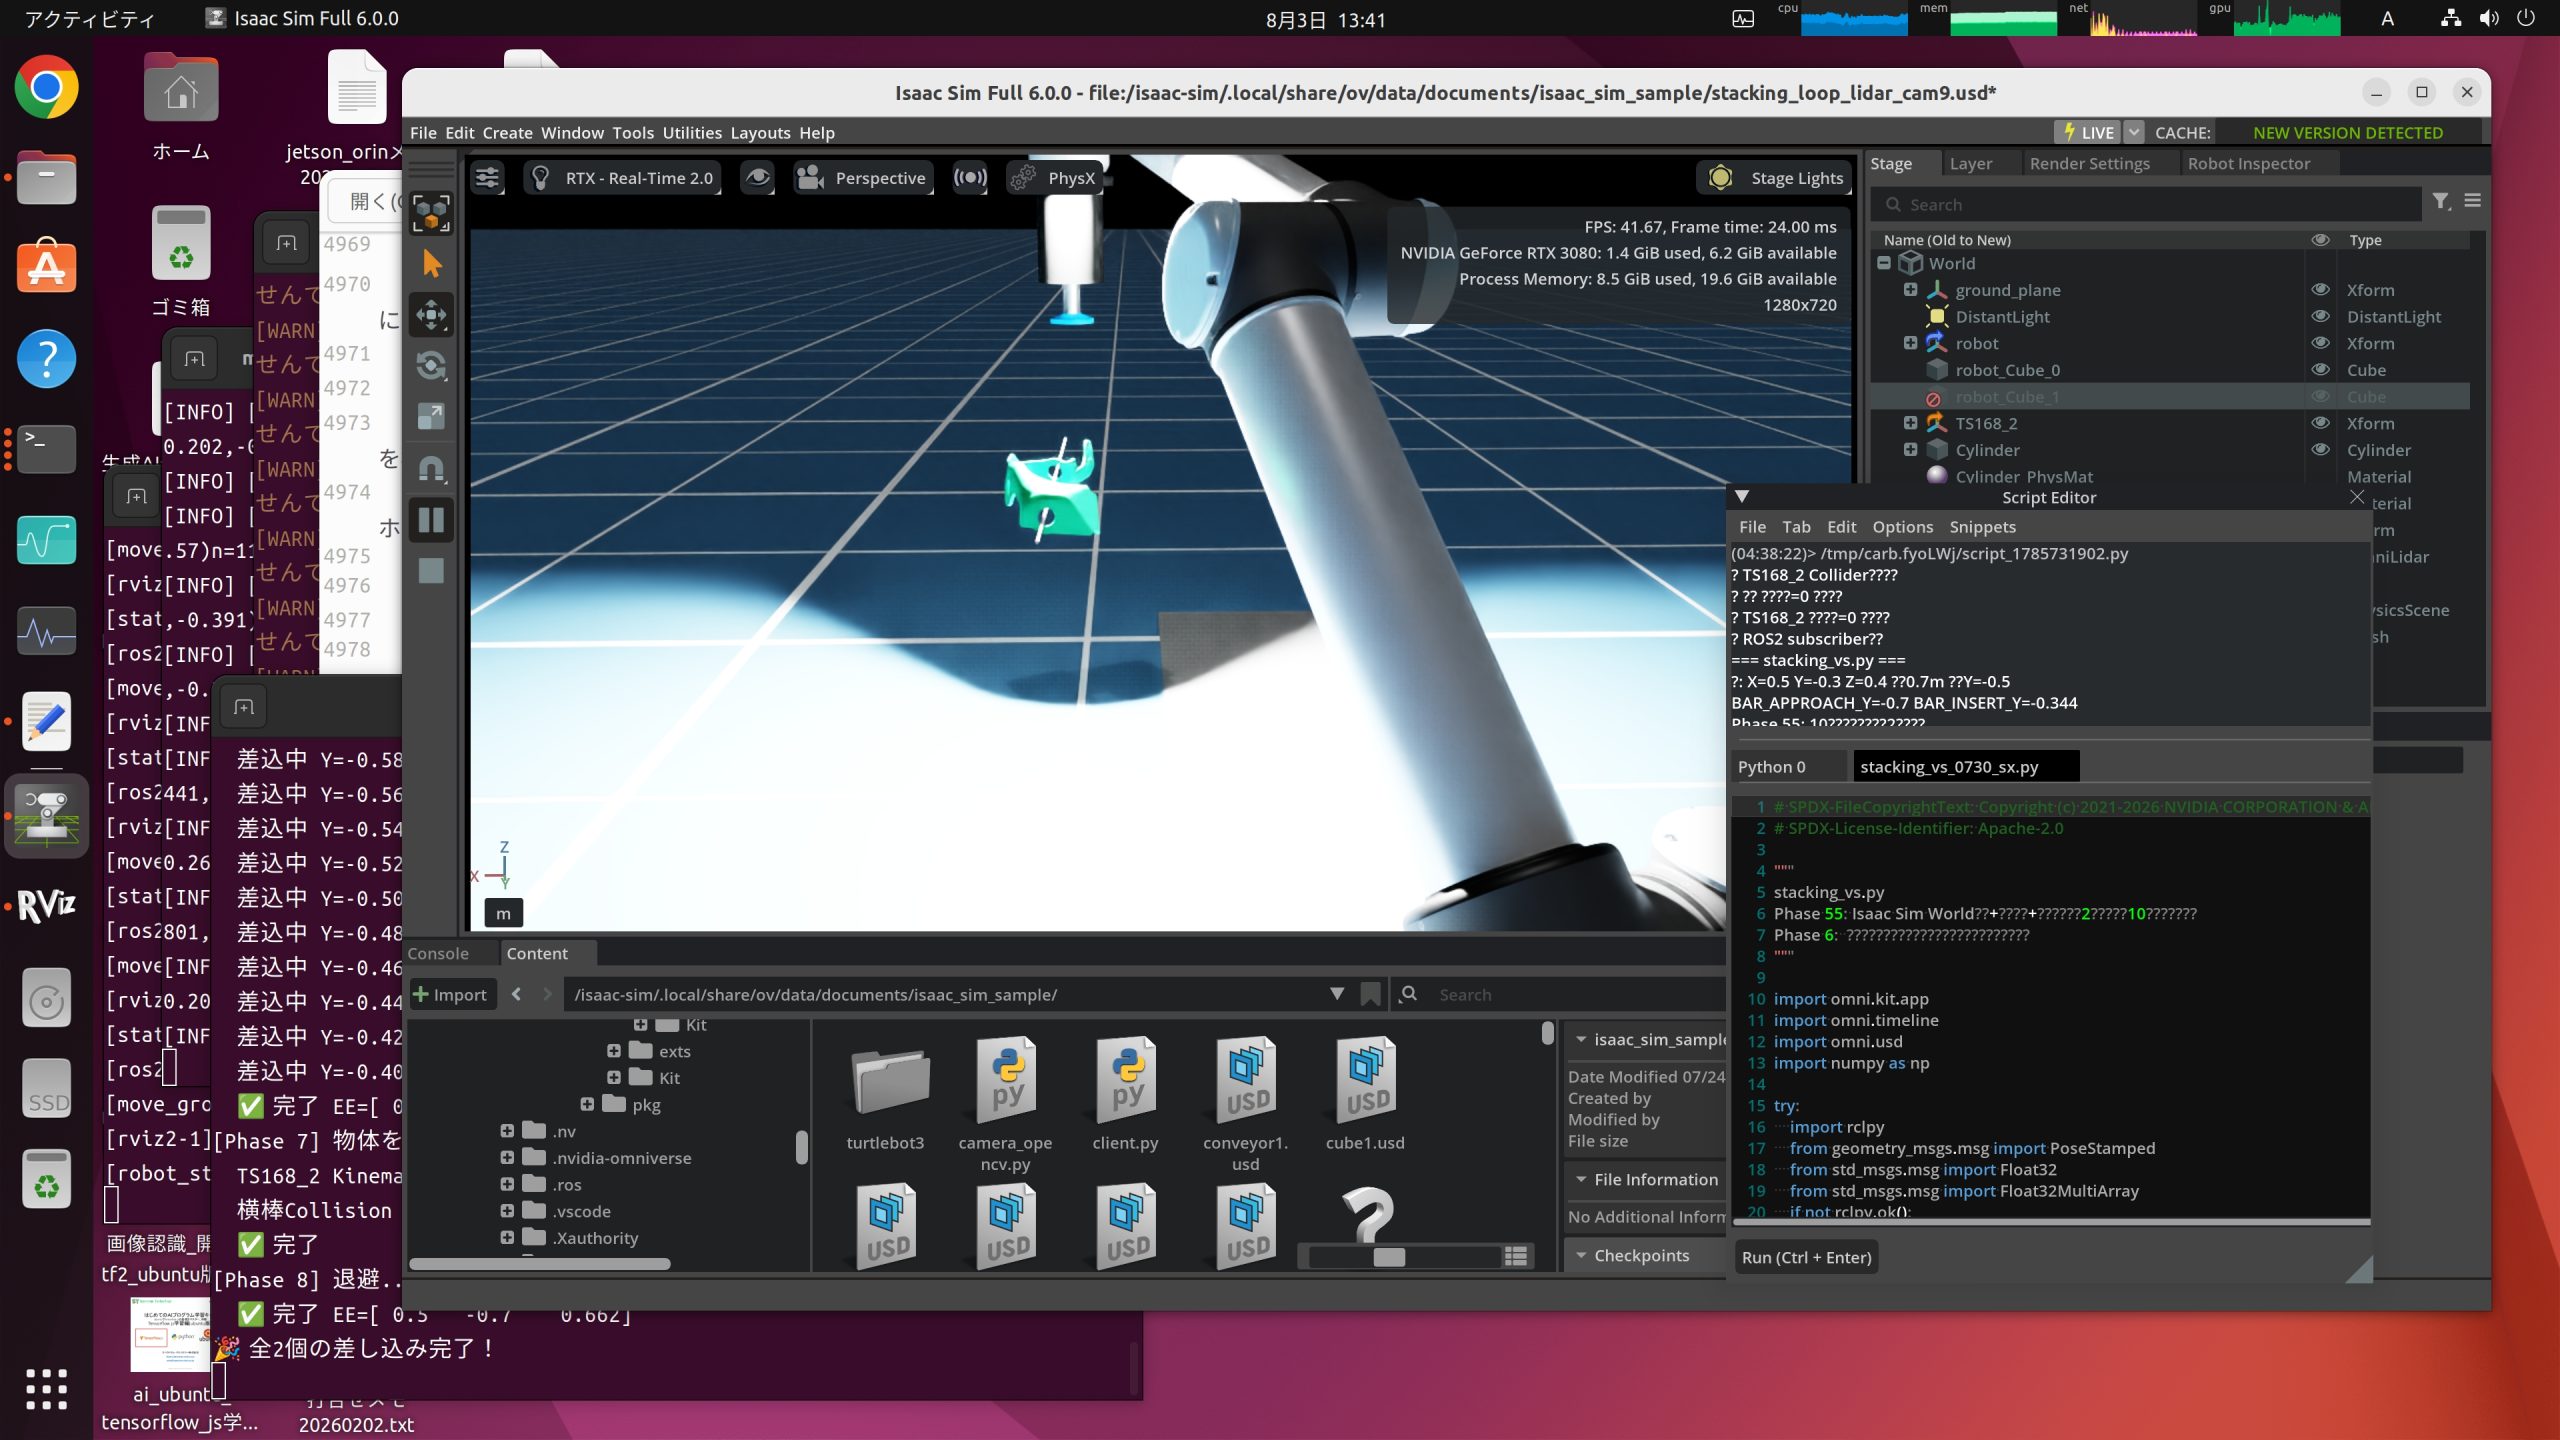The image size is (2560, 1440).
Task: Toggle visibility of robot_Cube_0
Action: tap(2320, 369)
